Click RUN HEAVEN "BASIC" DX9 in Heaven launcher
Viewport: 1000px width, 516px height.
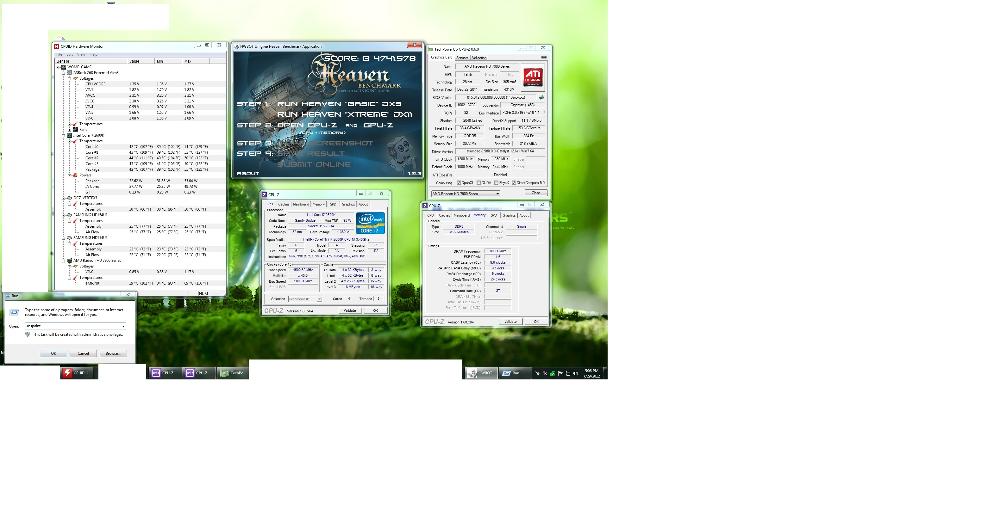pyautogui.click(x=340, y=104)
